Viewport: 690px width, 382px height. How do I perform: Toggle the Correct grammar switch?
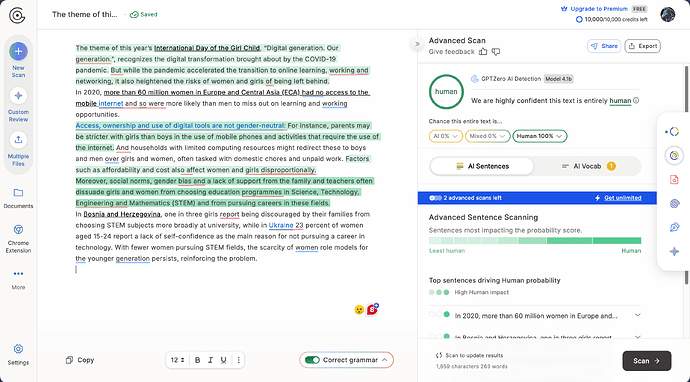tap(312, 360)
